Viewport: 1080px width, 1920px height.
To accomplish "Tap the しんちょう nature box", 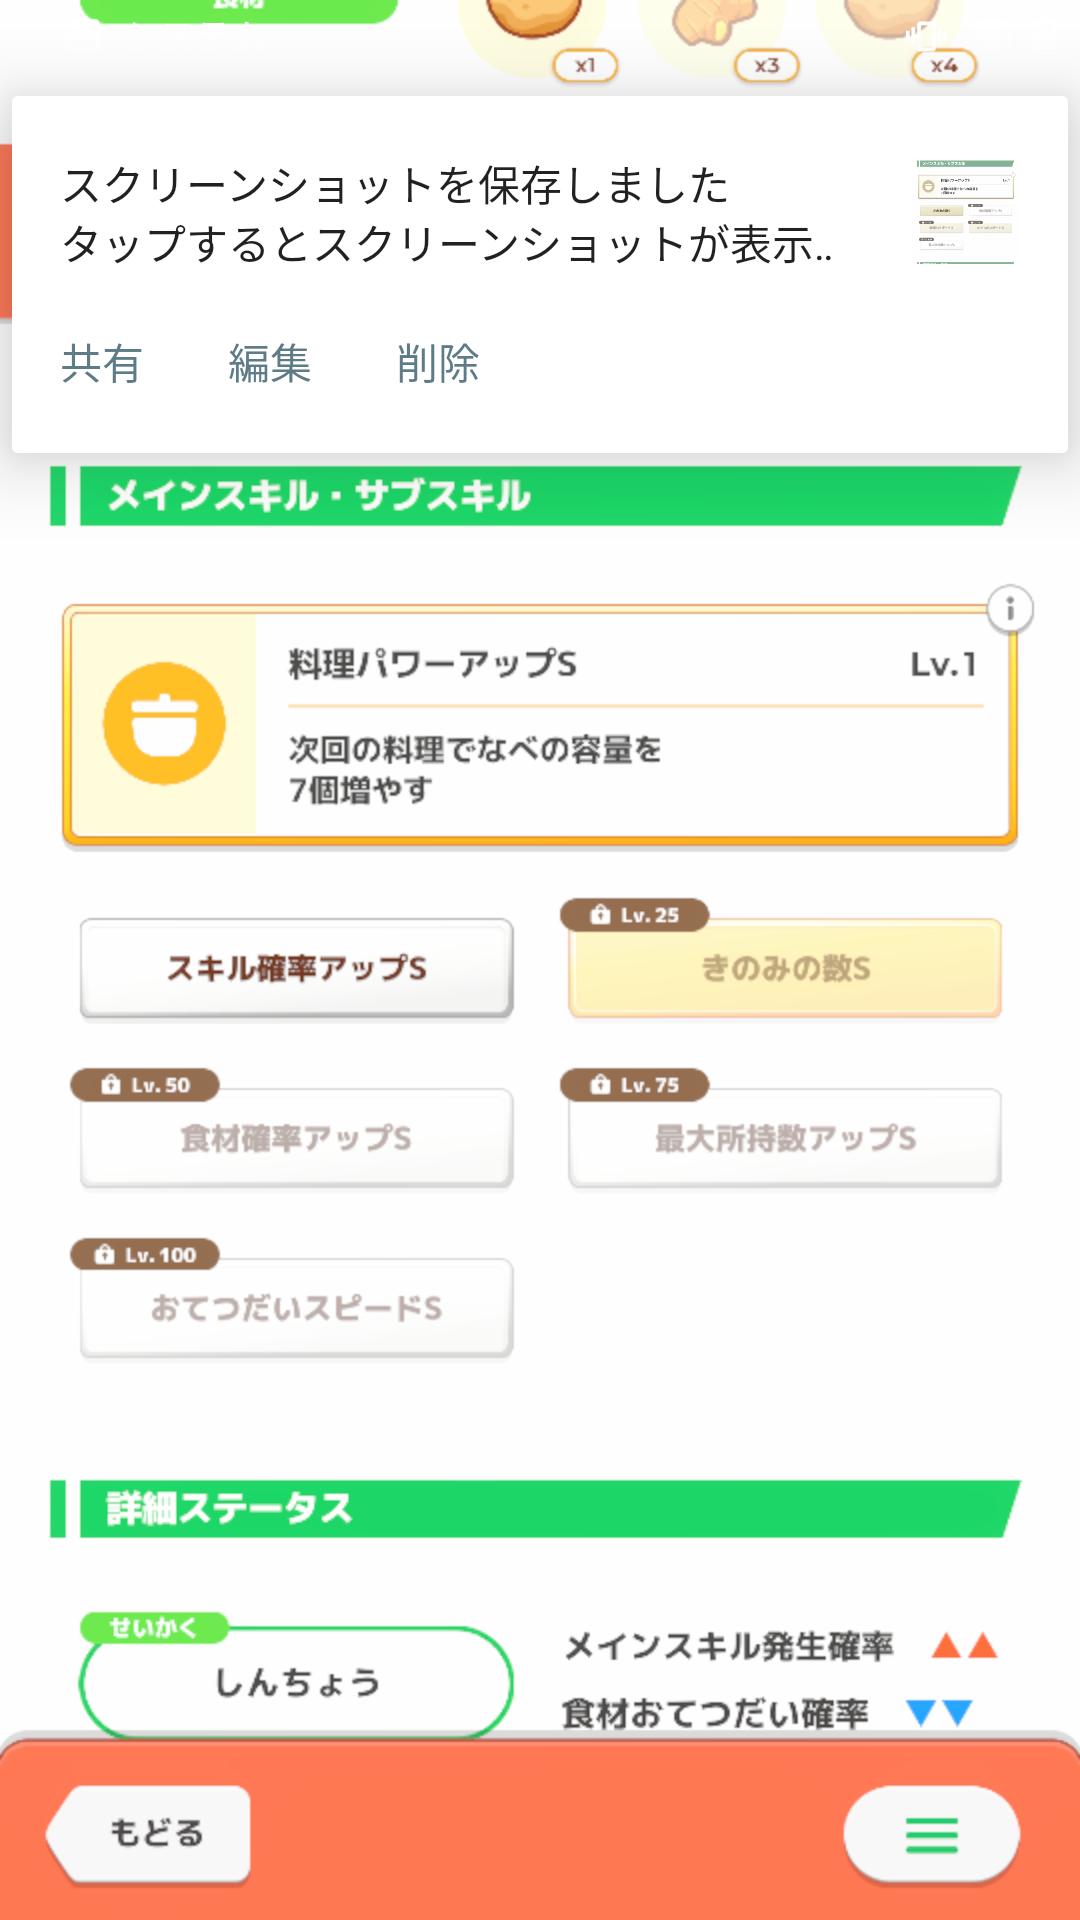I will pyautogui.click(x=297, y=1682).
